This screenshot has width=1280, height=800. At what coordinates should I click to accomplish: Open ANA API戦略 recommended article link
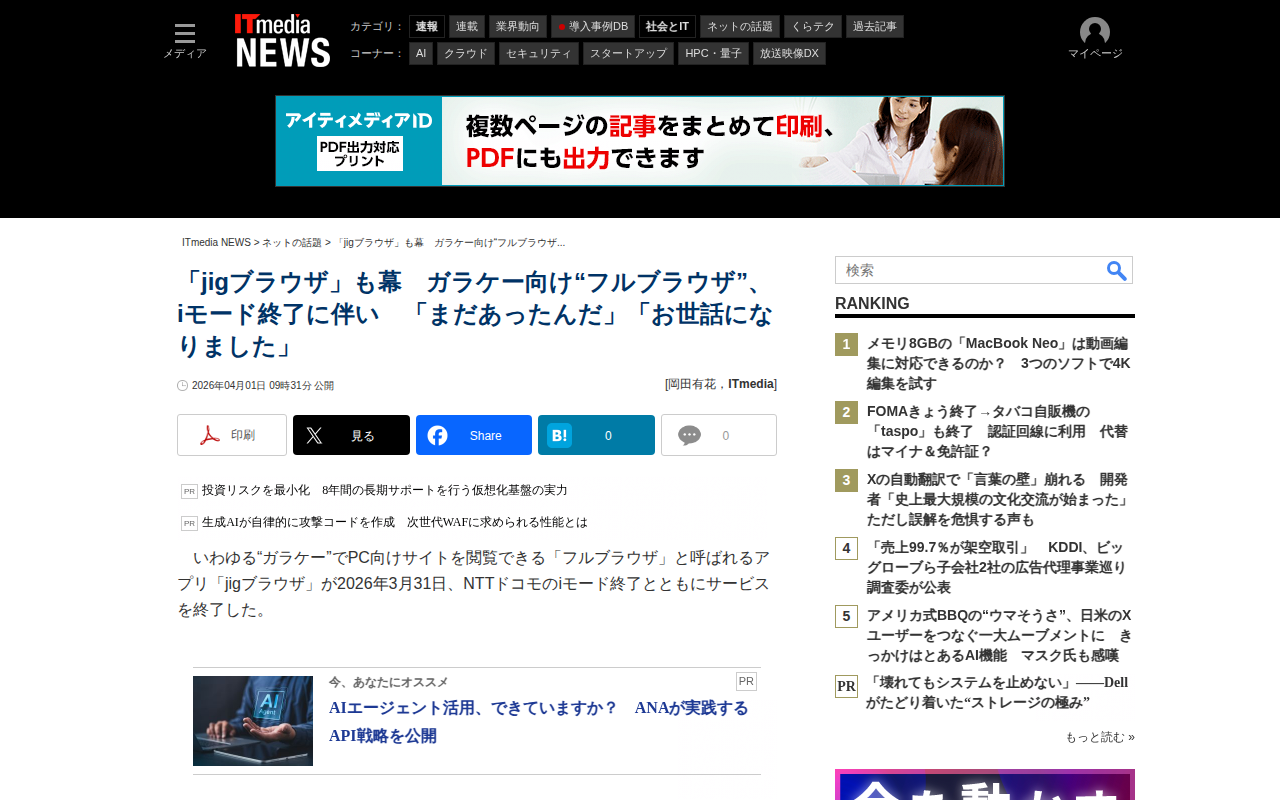(x=539, y=722)
